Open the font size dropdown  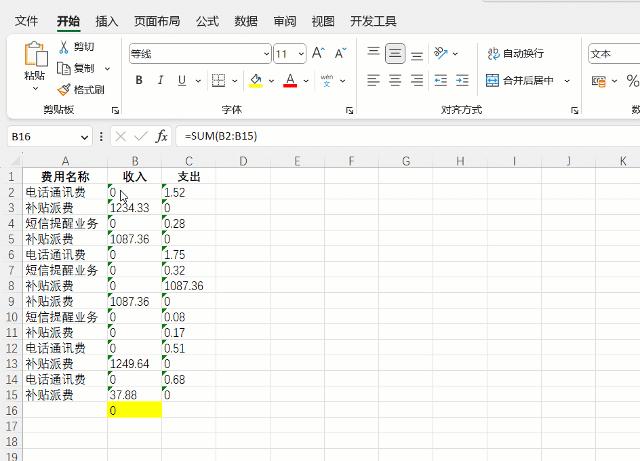[301, 54]
